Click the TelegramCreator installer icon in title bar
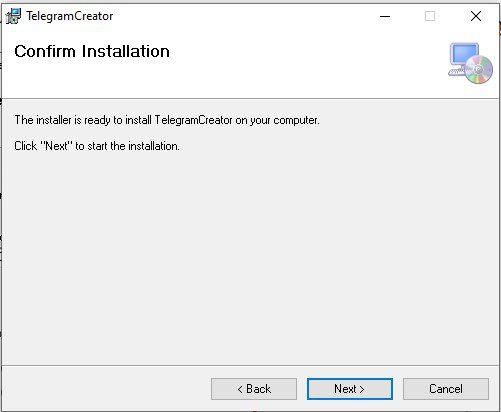This screenshot has width=501, height=412. point(13,16)
